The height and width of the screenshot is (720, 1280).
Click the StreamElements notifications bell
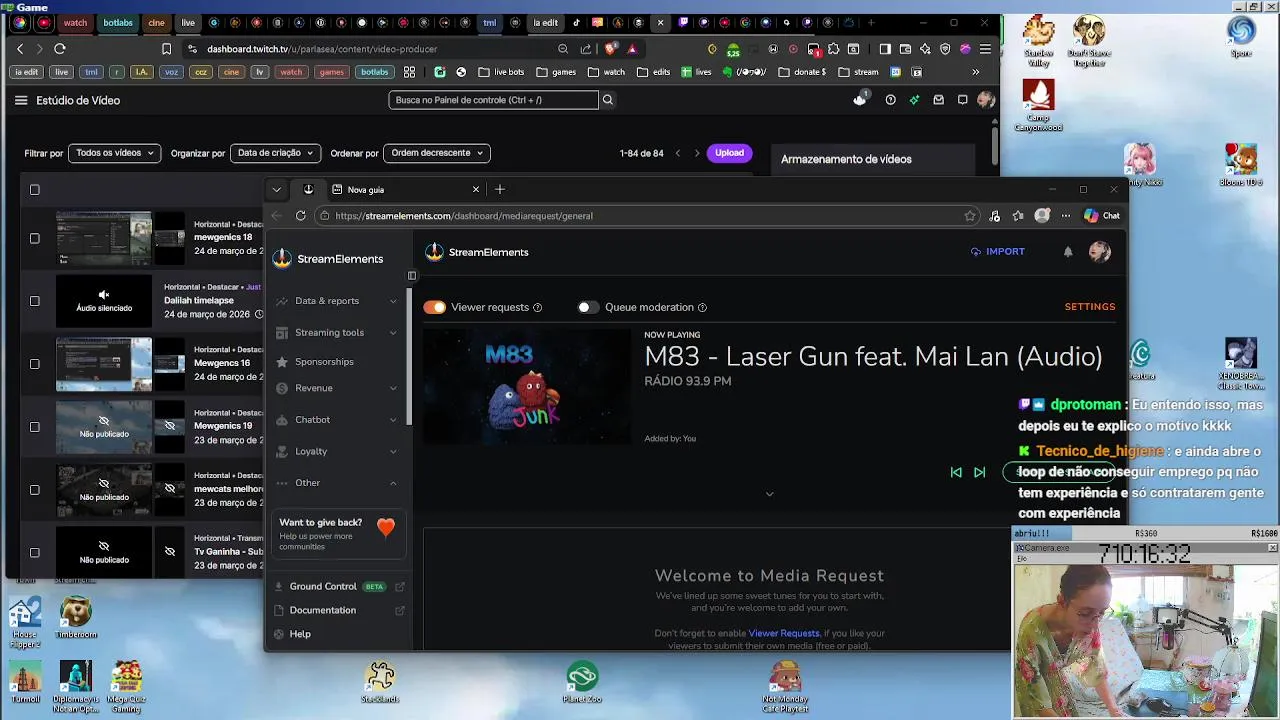tap(1068, 252)
